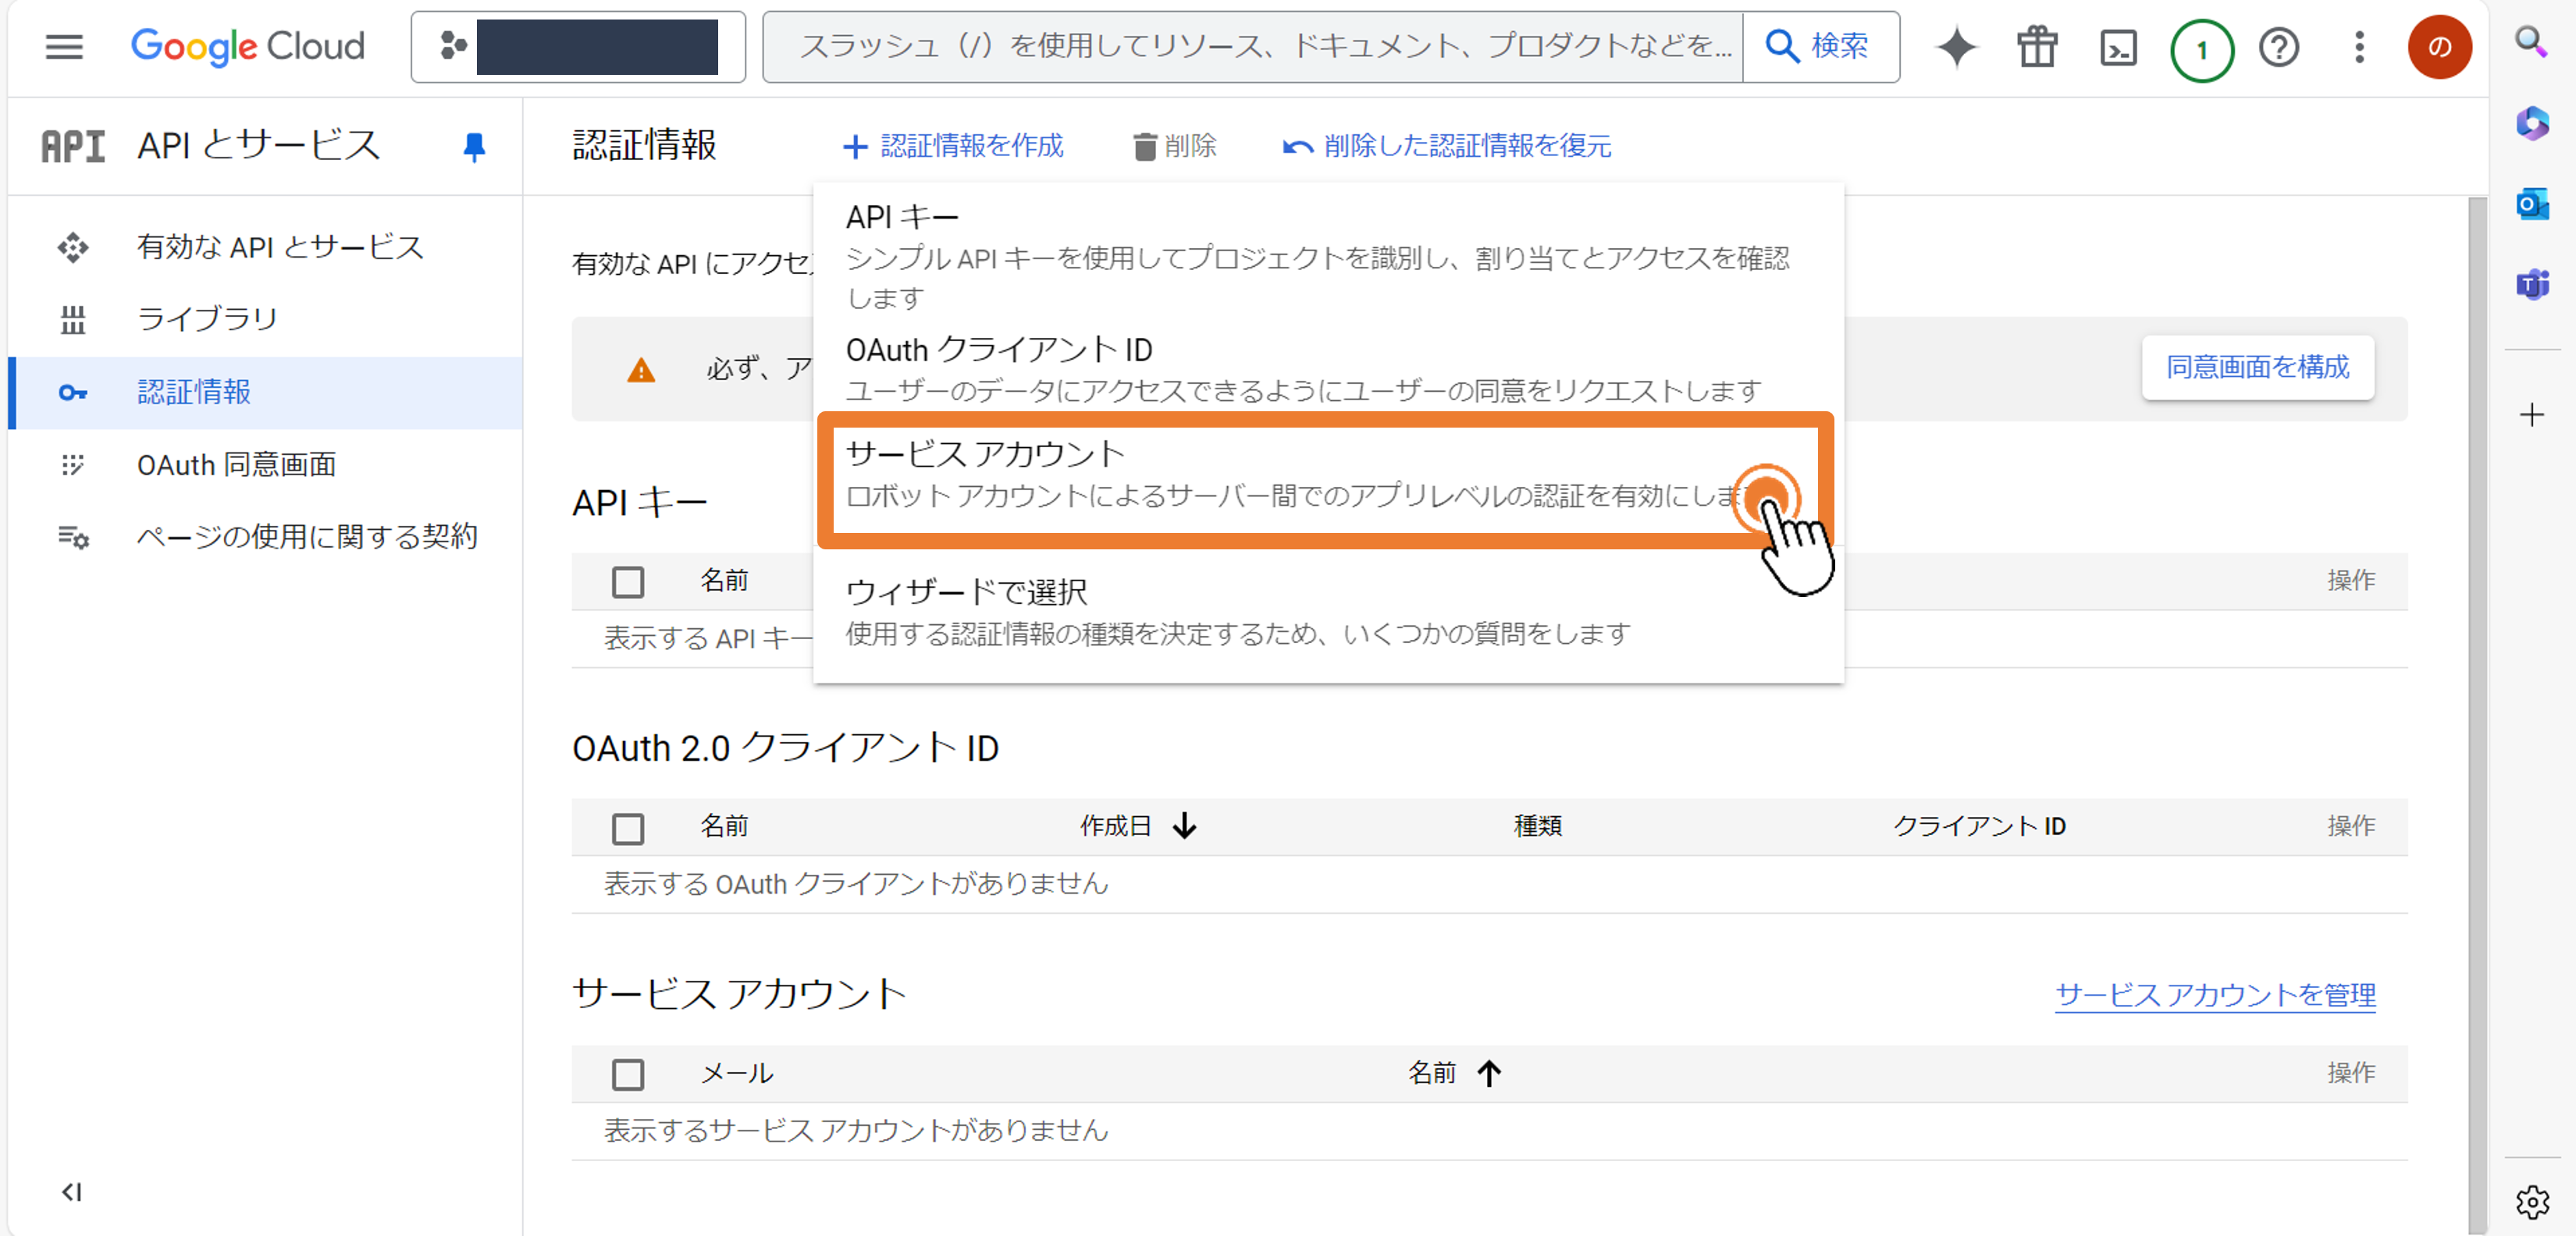Toggle the サービス アカウント table checkbox
Viewport: 2576px width, 1236px height.
[628, 1074]
